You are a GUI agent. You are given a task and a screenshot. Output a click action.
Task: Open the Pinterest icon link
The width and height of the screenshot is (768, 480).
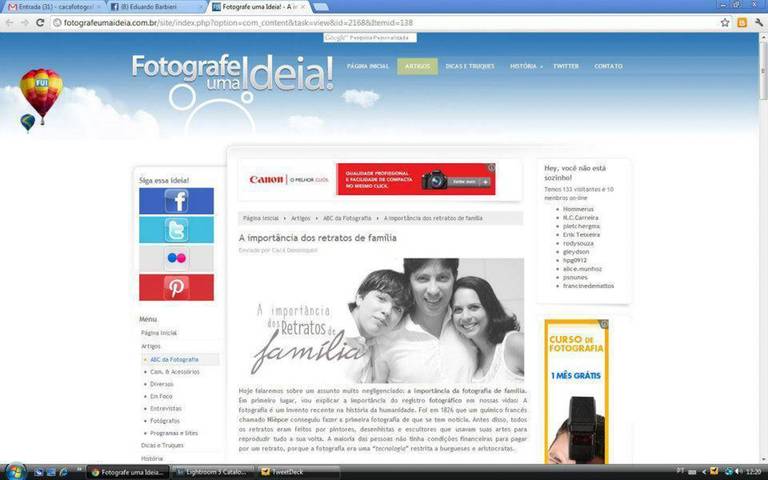point(176,288)
